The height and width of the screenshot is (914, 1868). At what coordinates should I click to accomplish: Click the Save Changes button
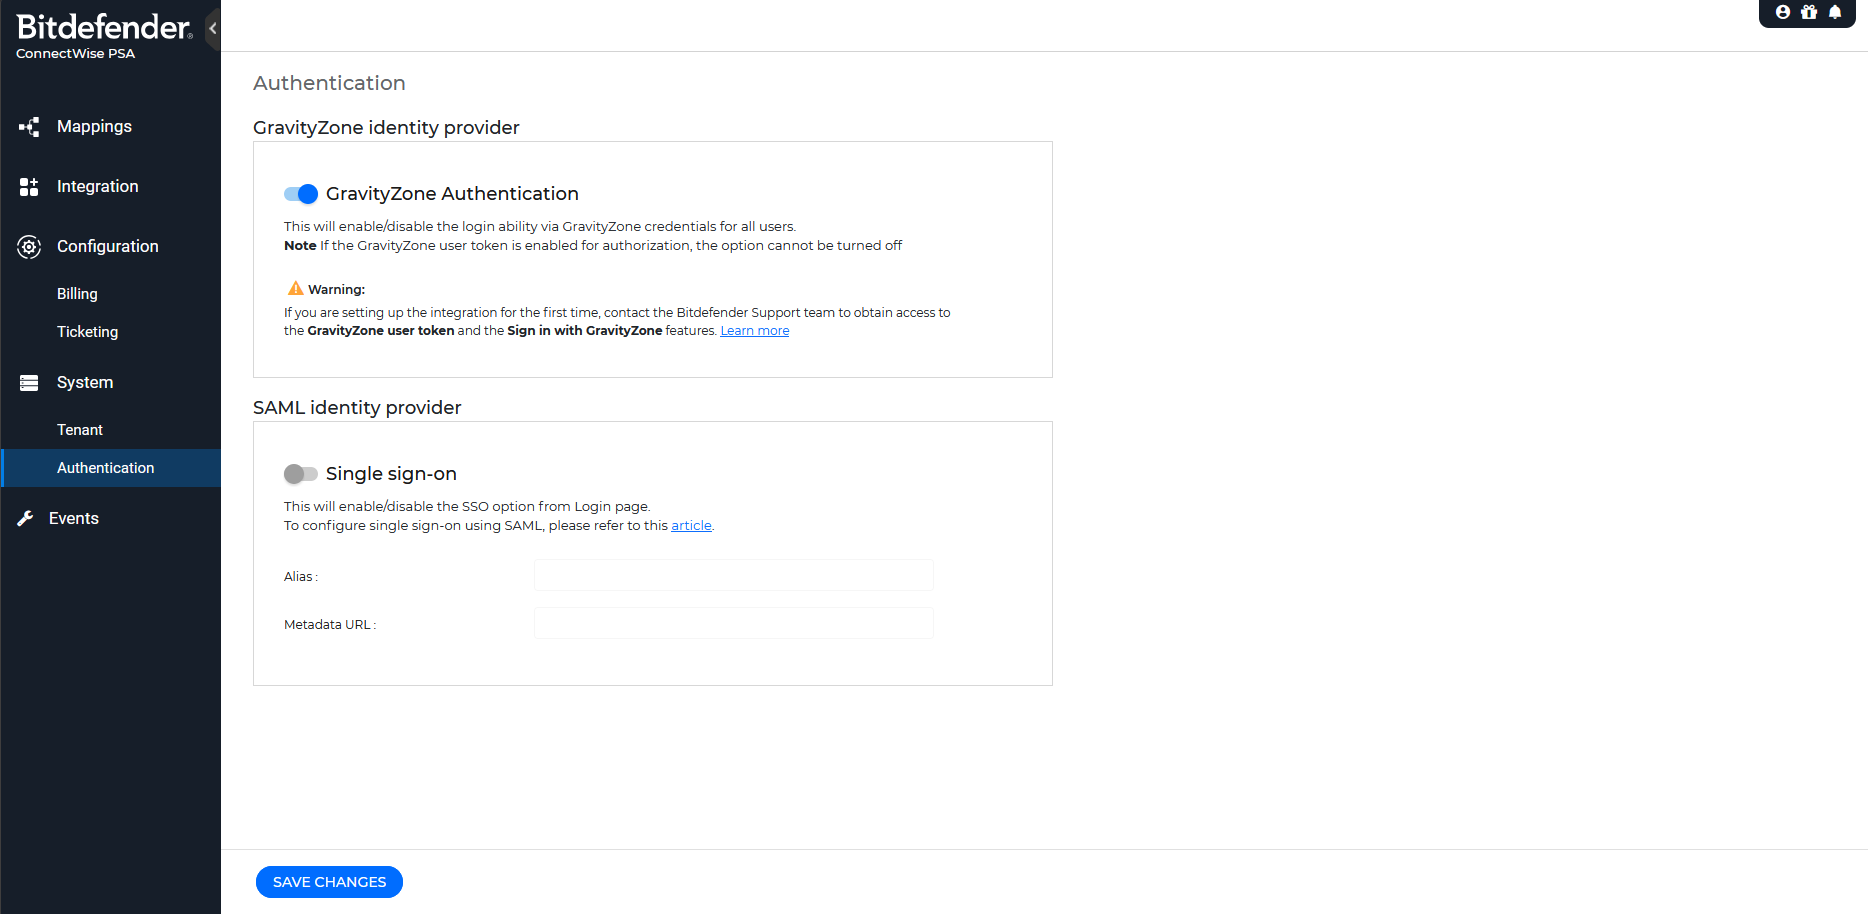[329, 882]
